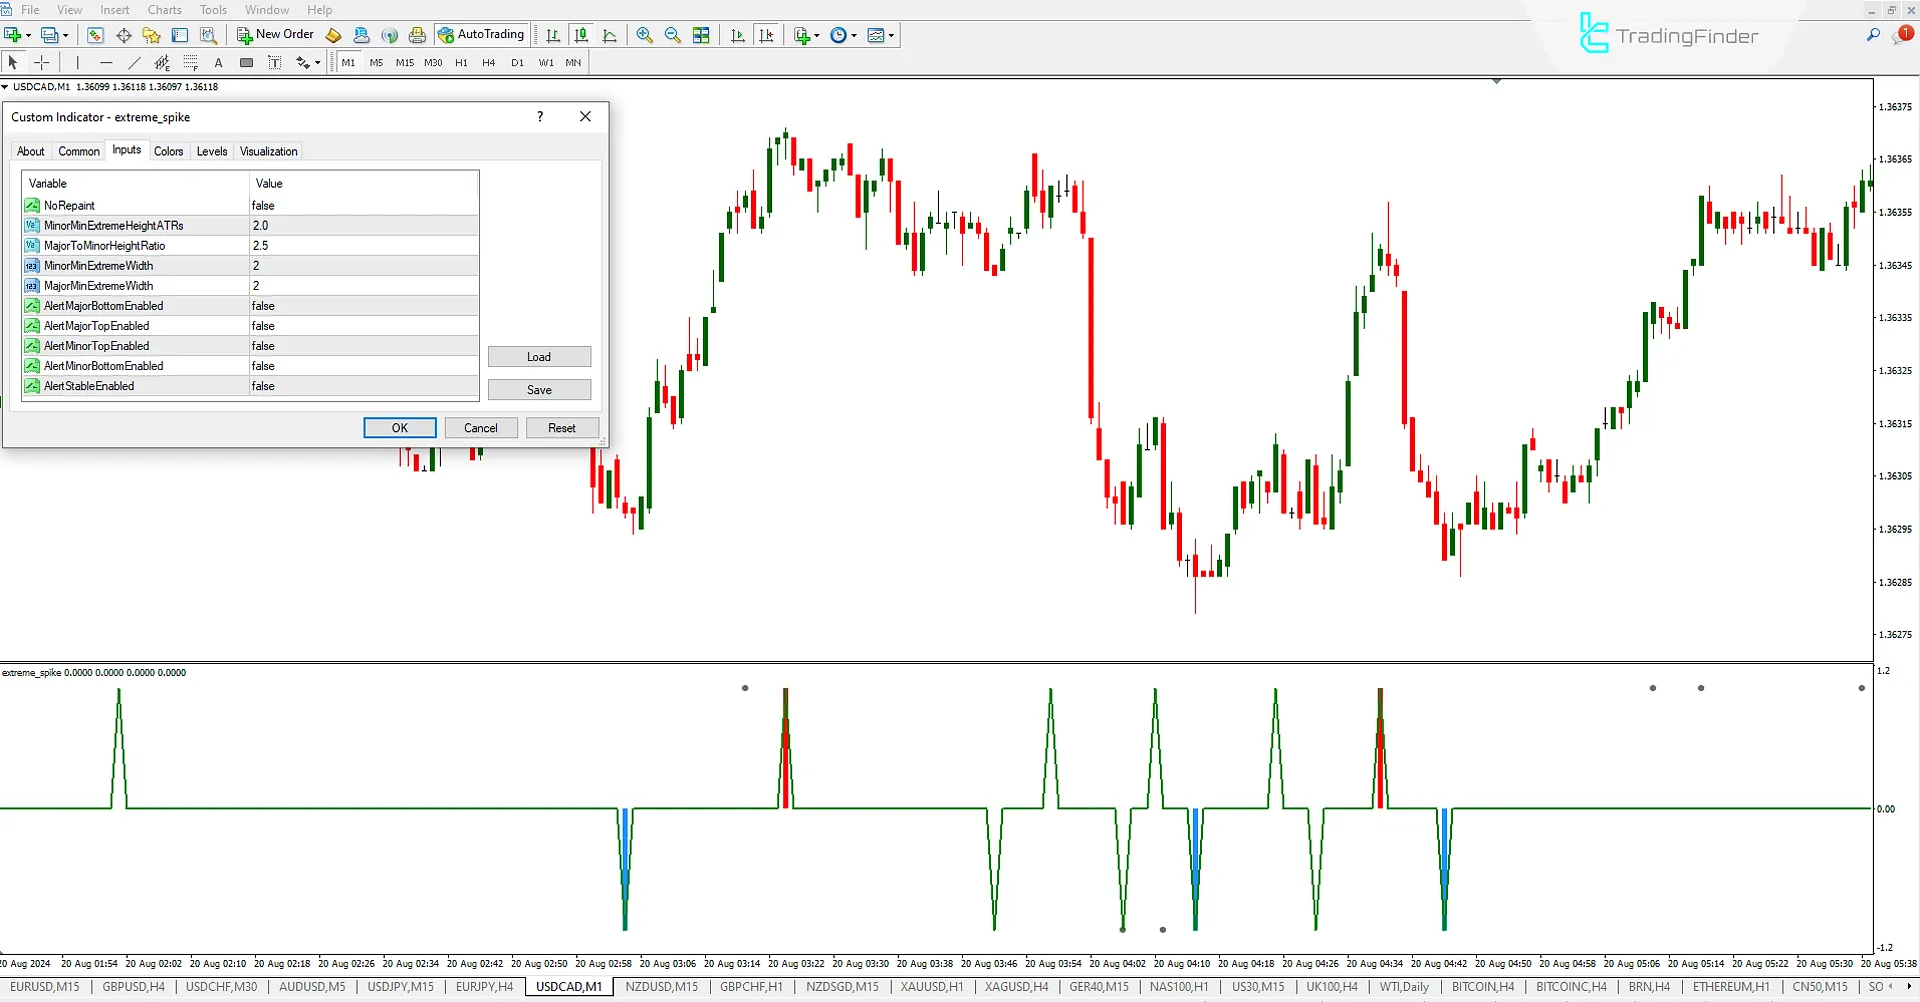Tile chart windows using the toolbar icon
Image resolution: width=1920 pixels, height=1002 pixels.
click(x=701, y=34)
